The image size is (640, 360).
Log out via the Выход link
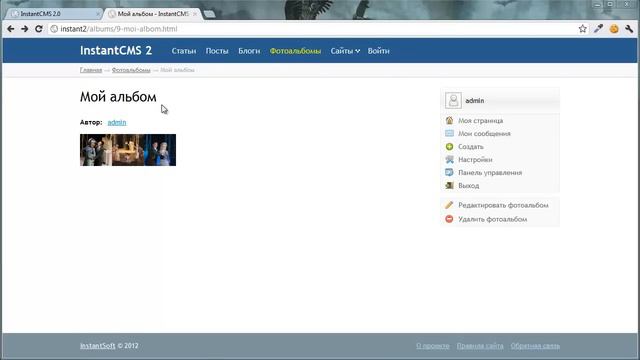(469, 186)
